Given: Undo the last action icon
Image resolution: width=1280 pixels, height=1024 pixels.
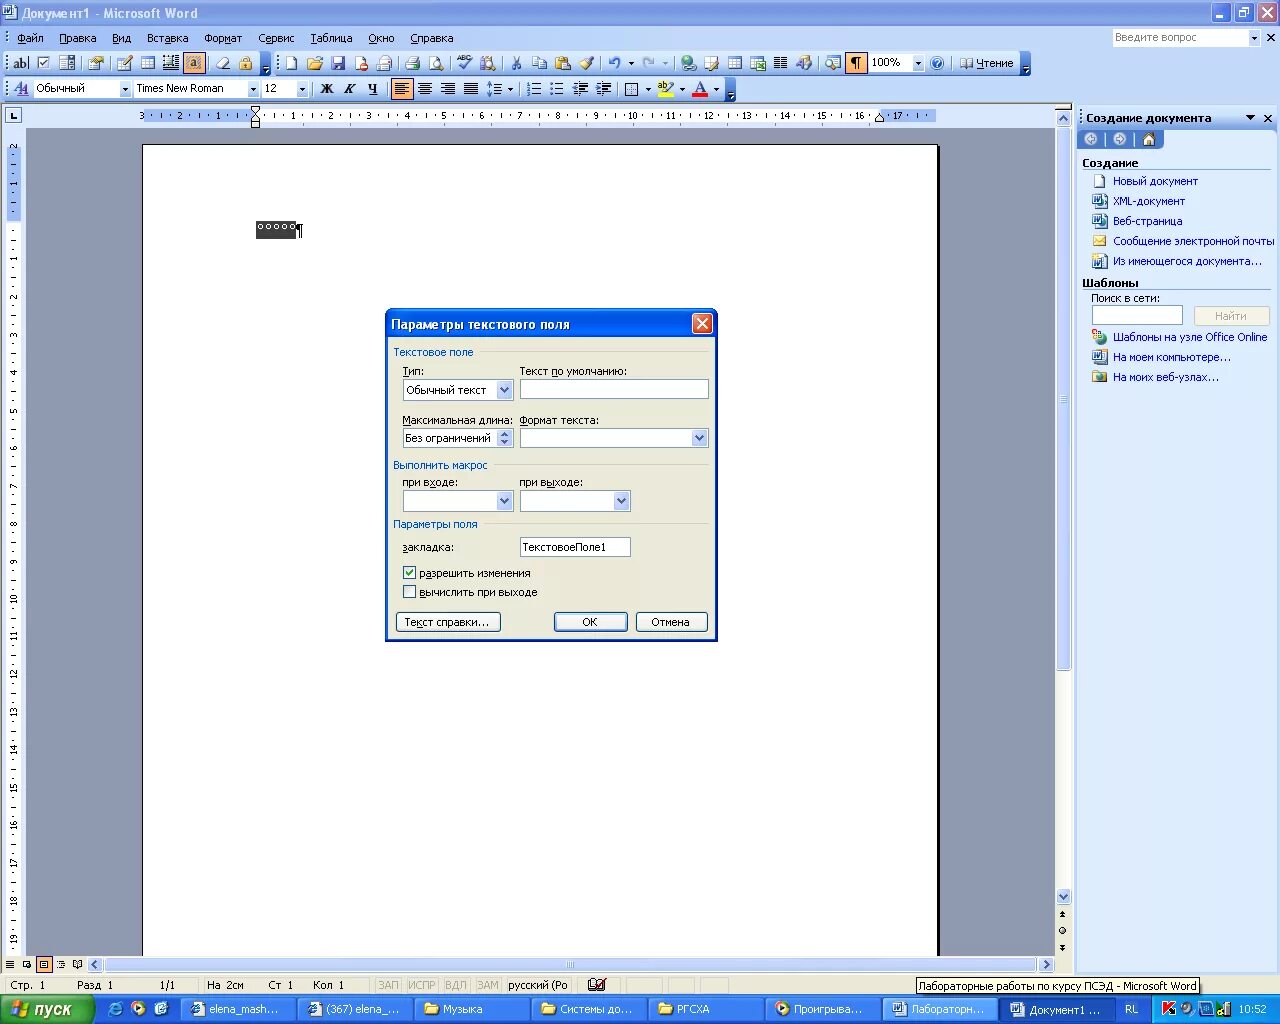Looking at the screenshot, I should pyautogui.click(x=614, y=63).
